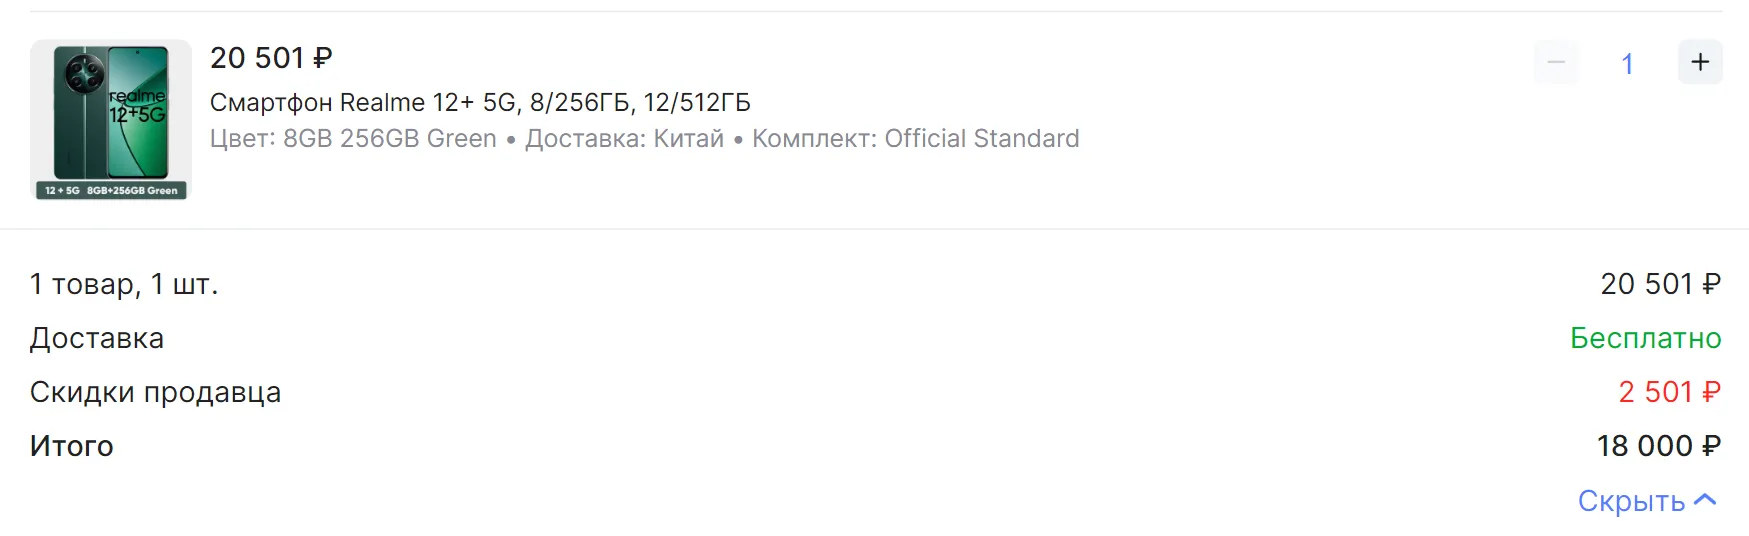Open the Смартфон Realme 12+ 5G title
1749x536 pixels.
click(480, 102)
